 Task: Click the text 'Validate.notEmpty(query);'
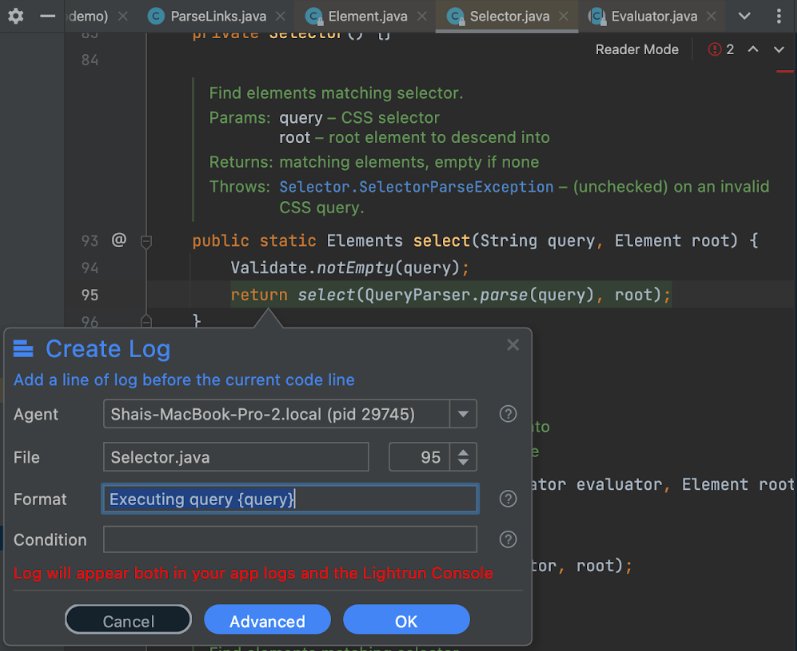[350, 267]
